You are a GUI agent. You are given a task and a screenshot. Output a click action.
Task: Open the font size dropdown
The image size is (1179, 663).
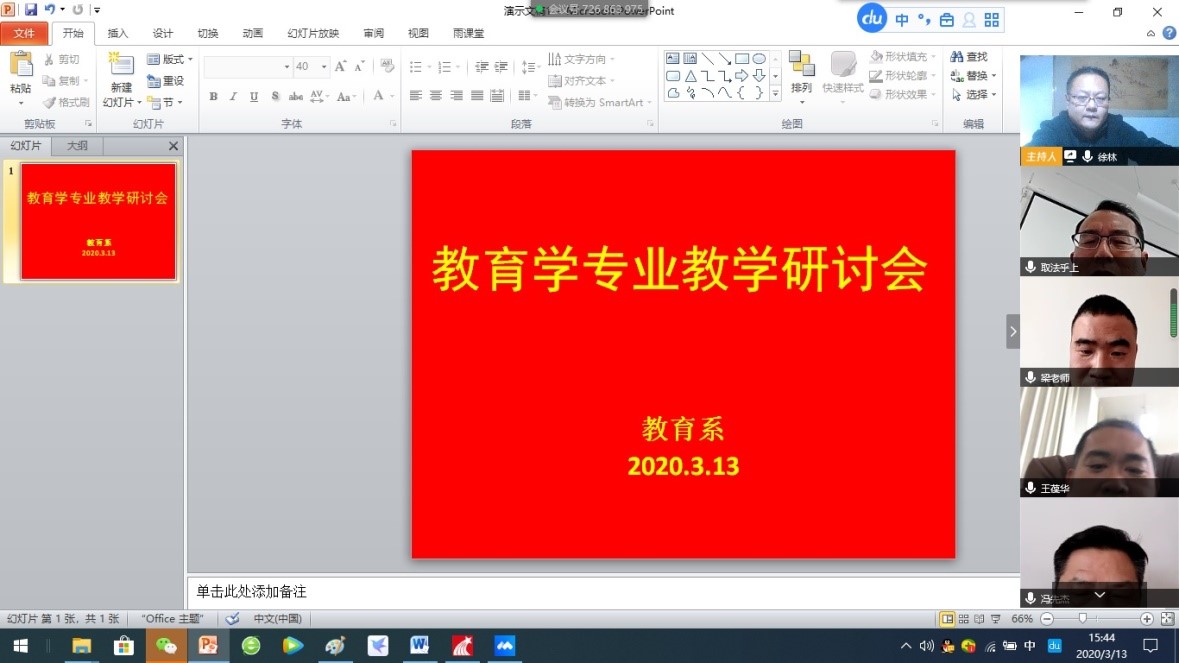tap(324, 67)
